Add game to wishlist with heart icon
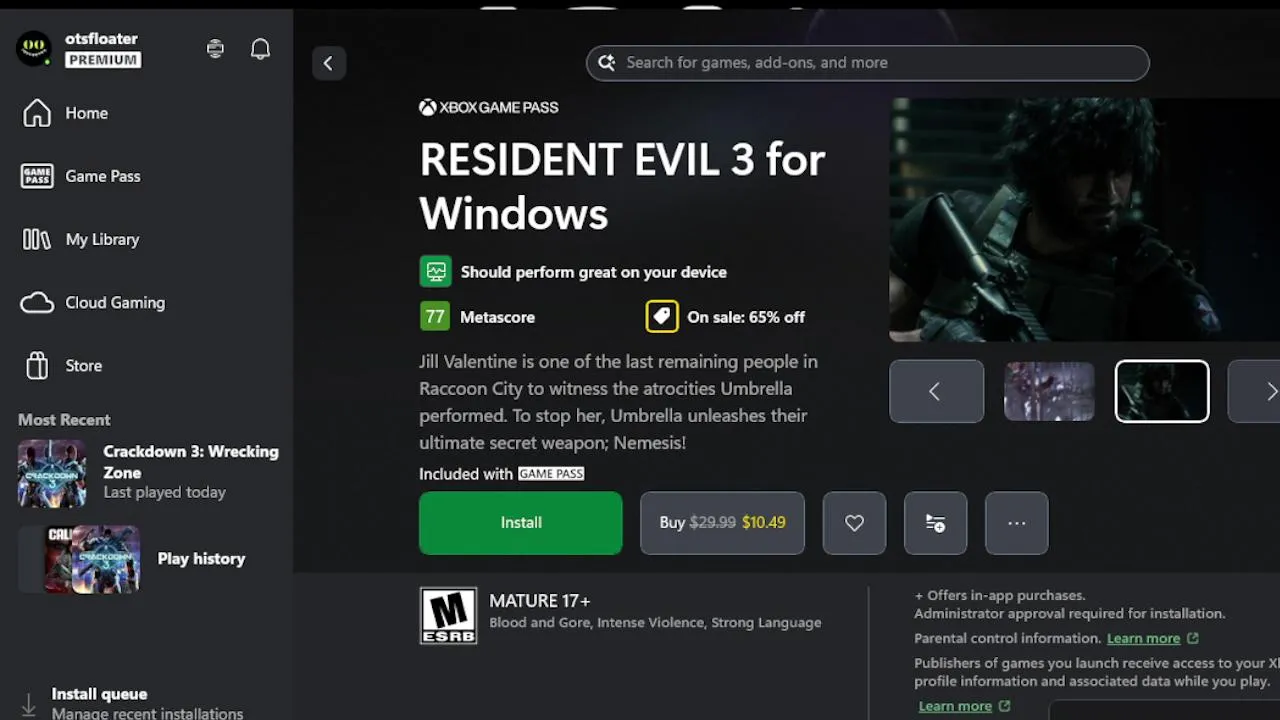The width and height of the screenshot is (1280, 720). tap(854, 523)
